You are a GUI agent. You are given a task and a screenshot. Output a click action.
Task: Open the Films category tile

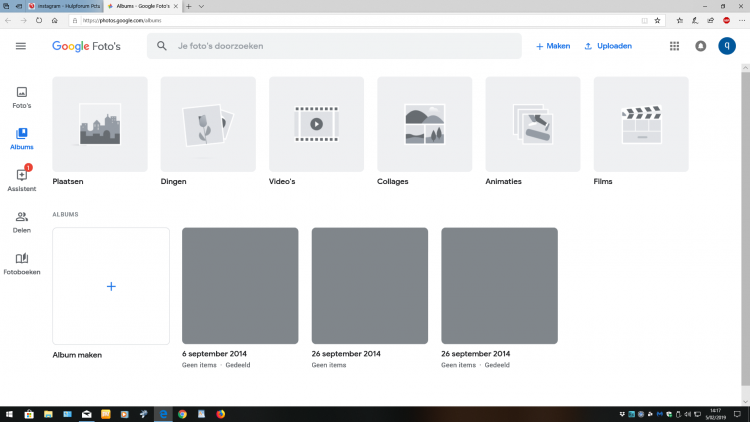click(641, 124)
